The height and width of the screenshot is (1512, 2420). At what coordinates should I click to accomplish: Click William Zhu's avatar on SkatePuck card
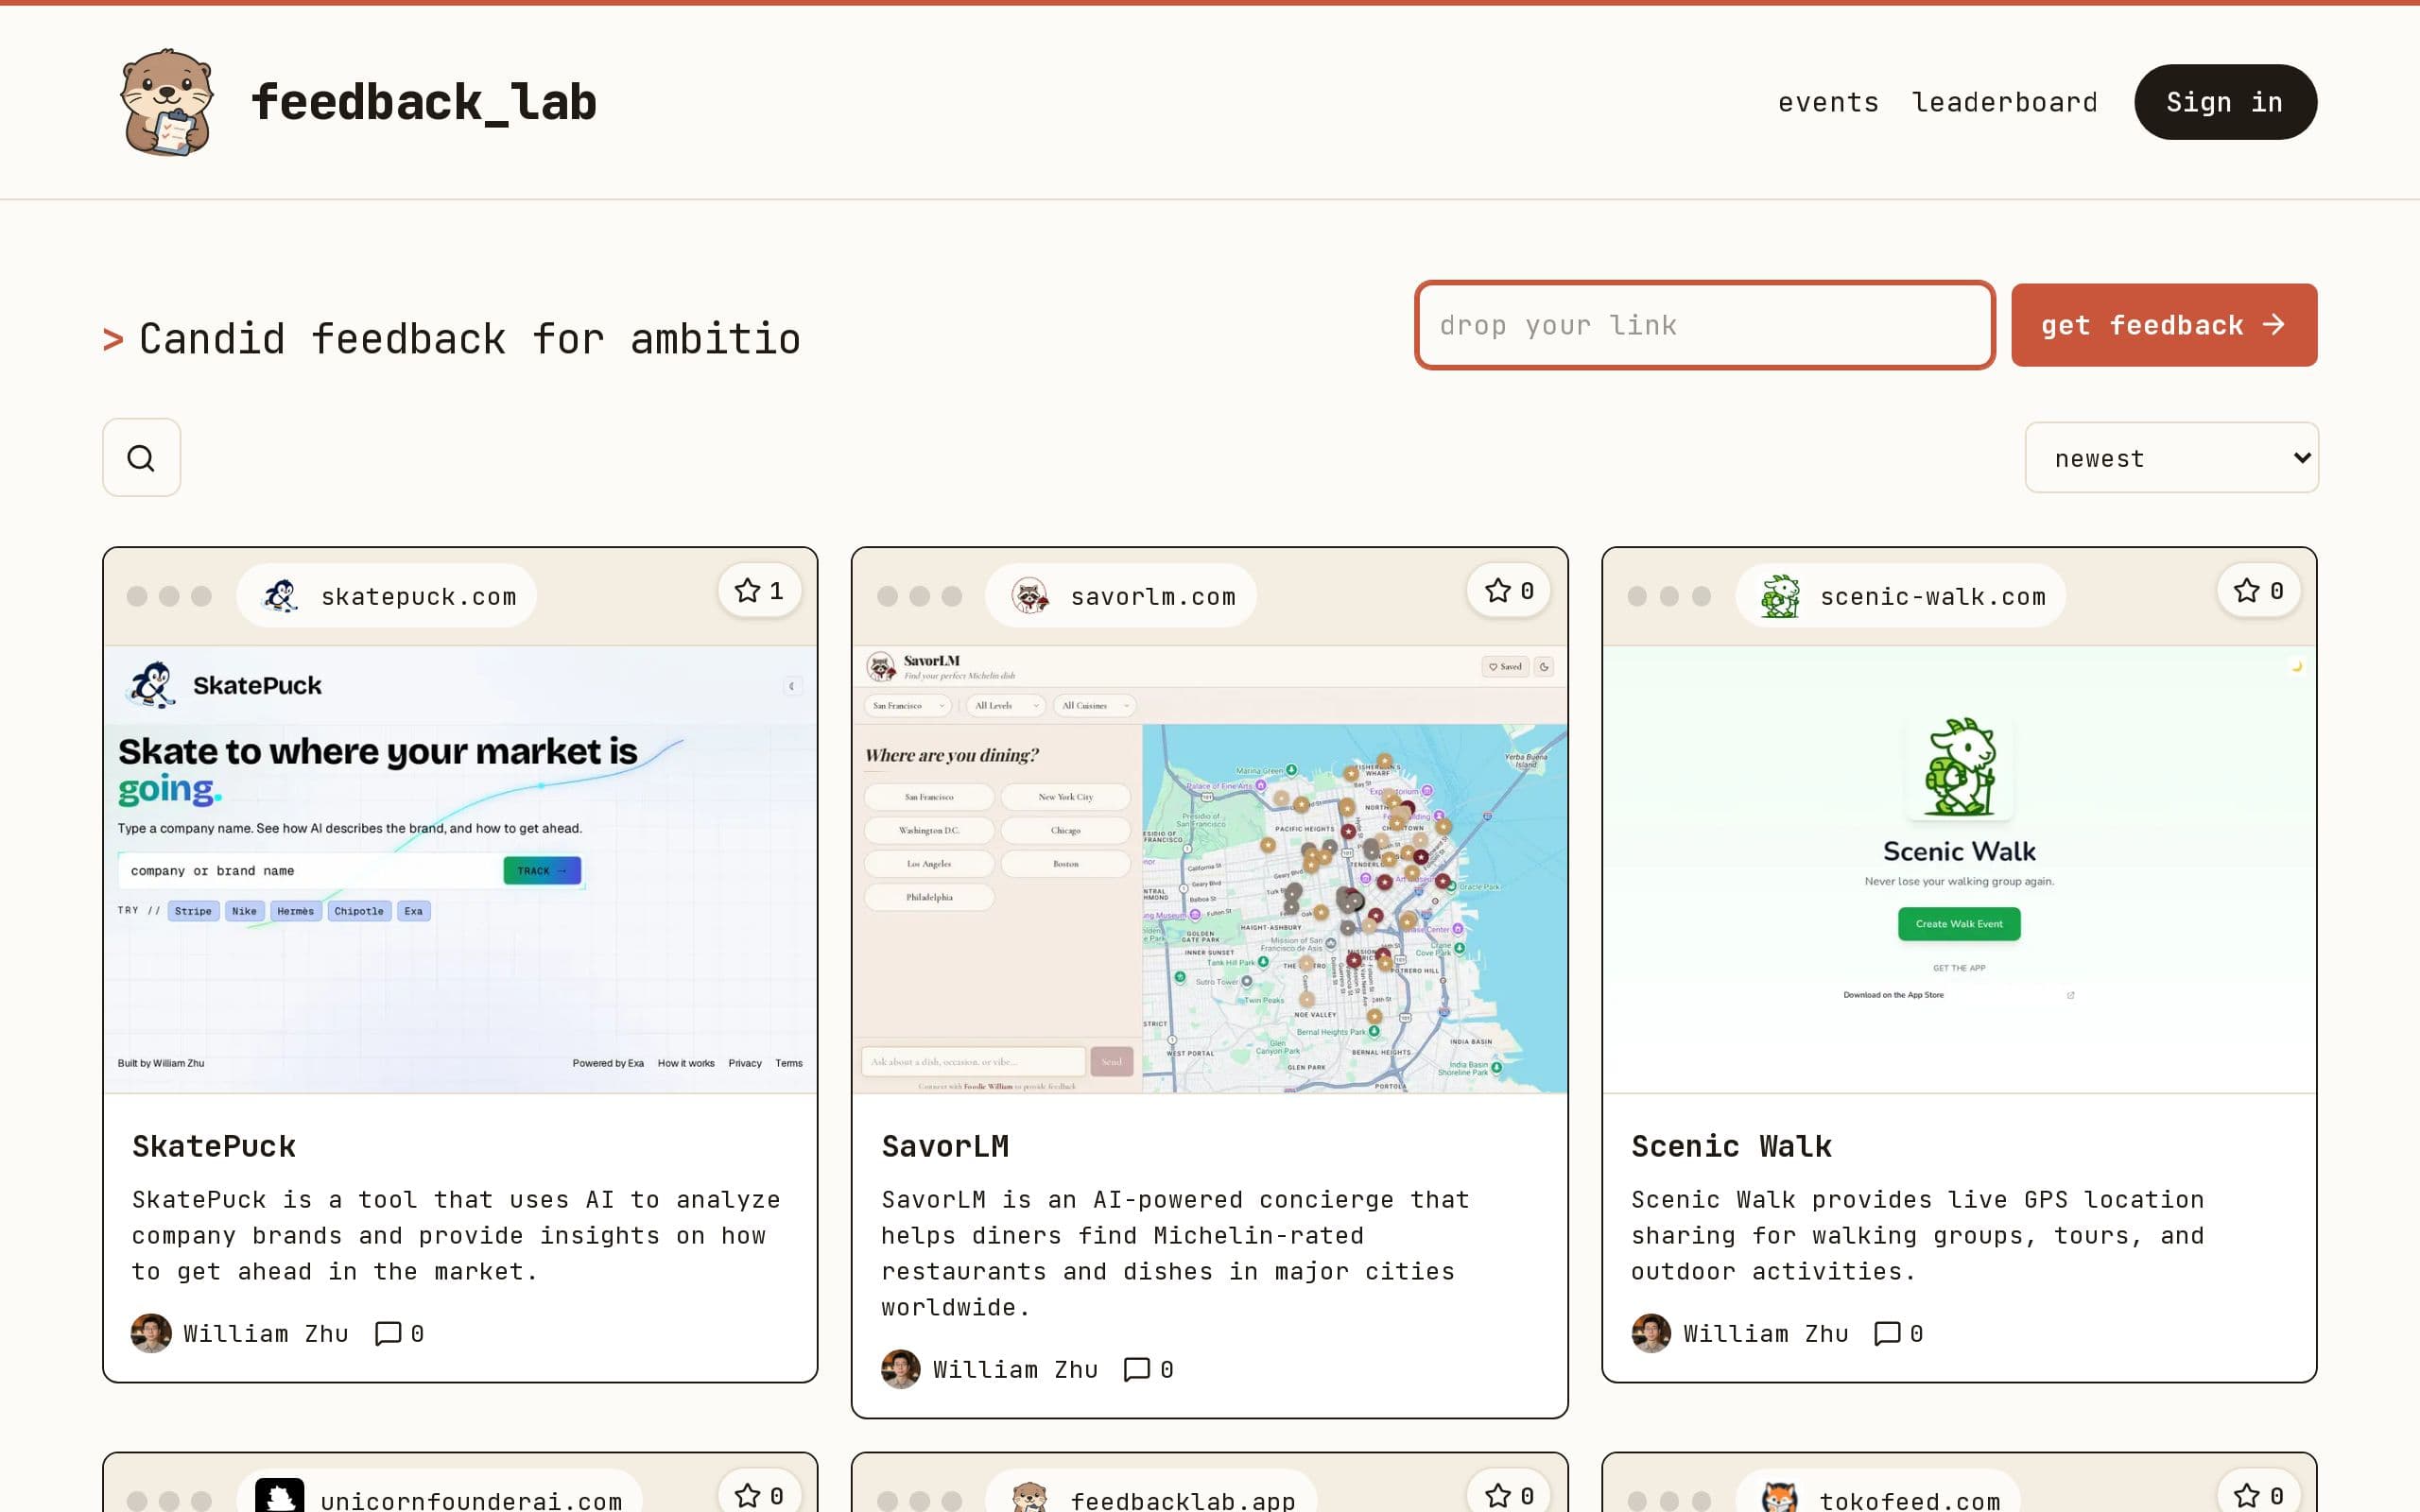pos(151,1333)
